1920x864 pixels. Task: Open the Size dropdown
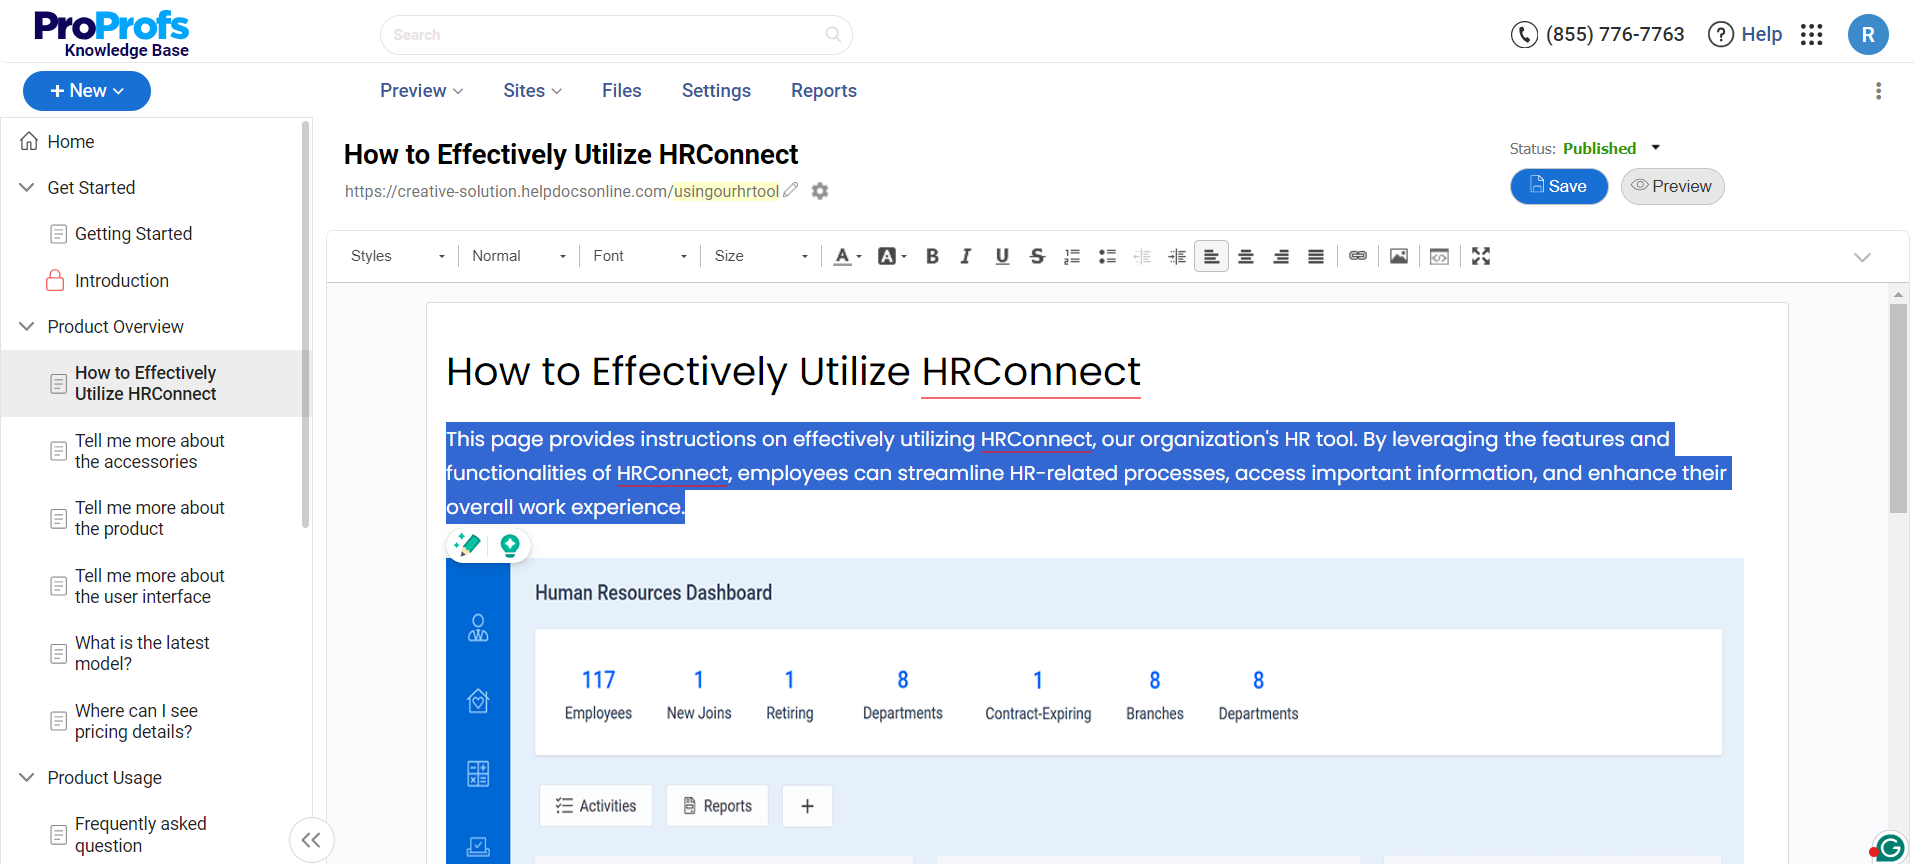(x=761, y=256)
